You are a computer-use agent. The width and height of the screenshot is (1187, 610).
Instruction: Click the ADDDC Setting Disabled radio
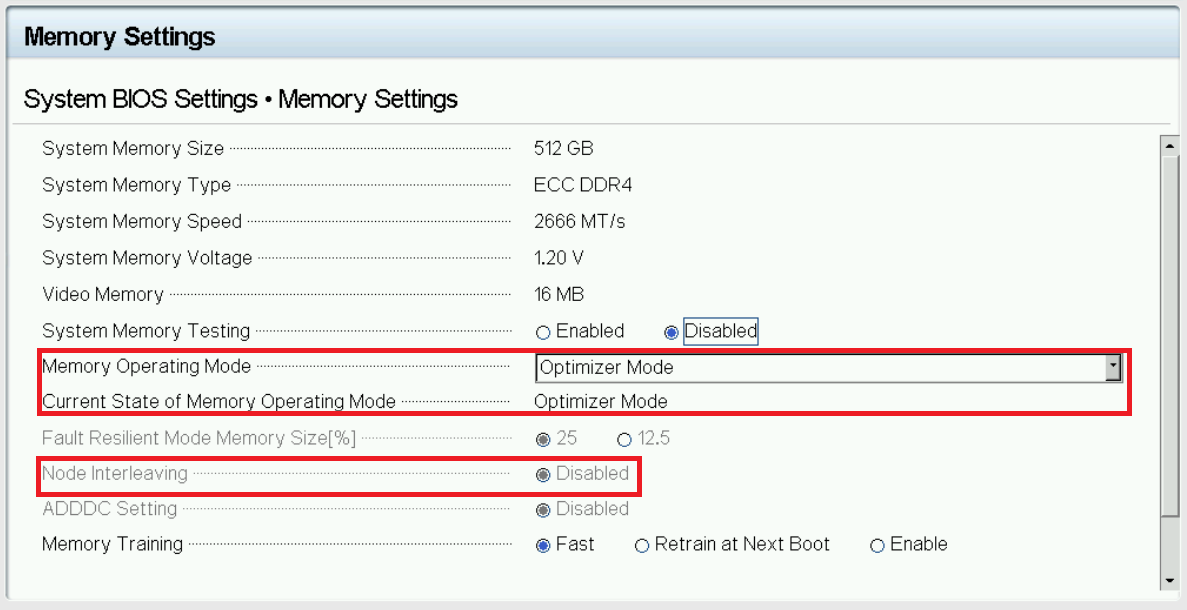tap(544, 509)
